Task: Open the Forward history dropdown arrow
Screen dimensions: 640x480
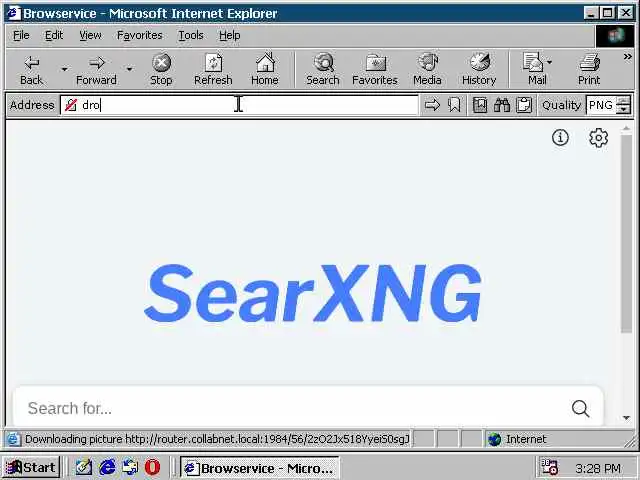Action: [x=129, y=69]
